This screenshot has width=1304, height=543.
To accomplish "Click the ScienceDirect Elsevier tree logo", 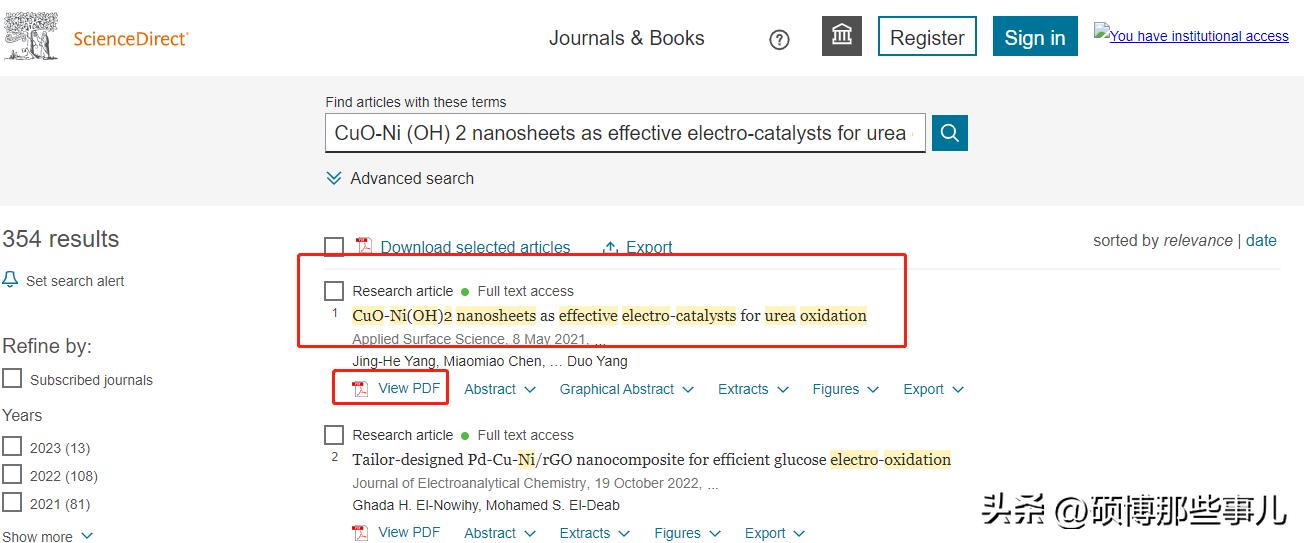I will [x=32, y=38].
